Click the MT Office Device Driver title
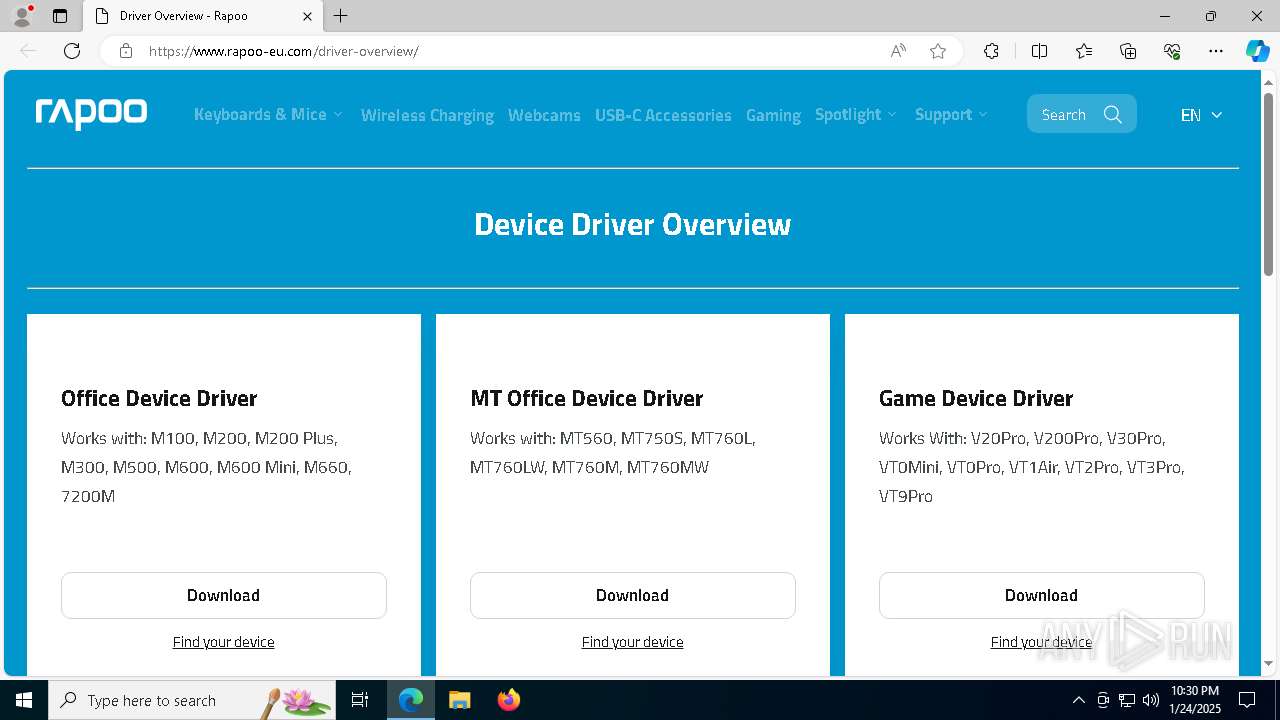Viewport: 1280px width, 720px height. (586, 398)
